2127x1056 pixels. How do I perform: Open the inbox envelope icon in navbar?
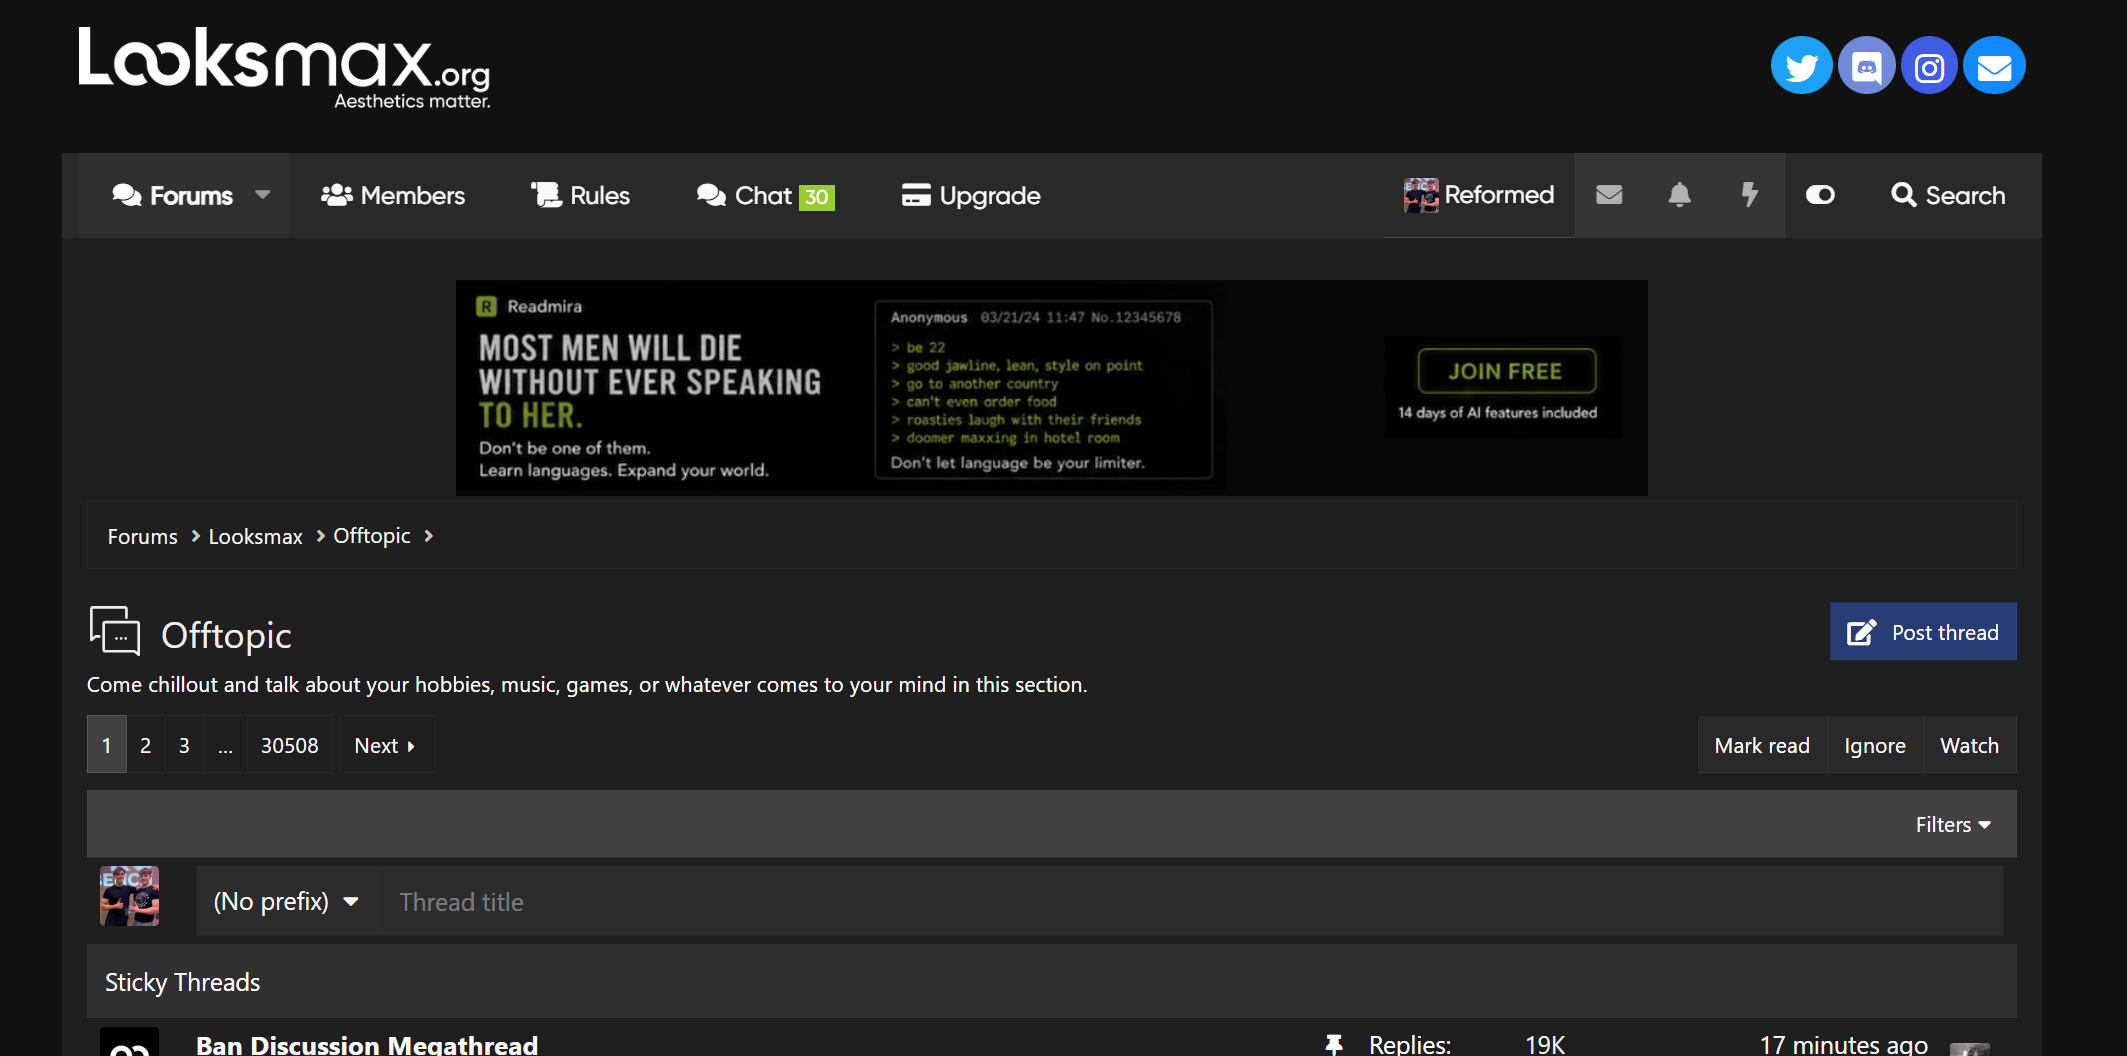(x=1609, y=195)
